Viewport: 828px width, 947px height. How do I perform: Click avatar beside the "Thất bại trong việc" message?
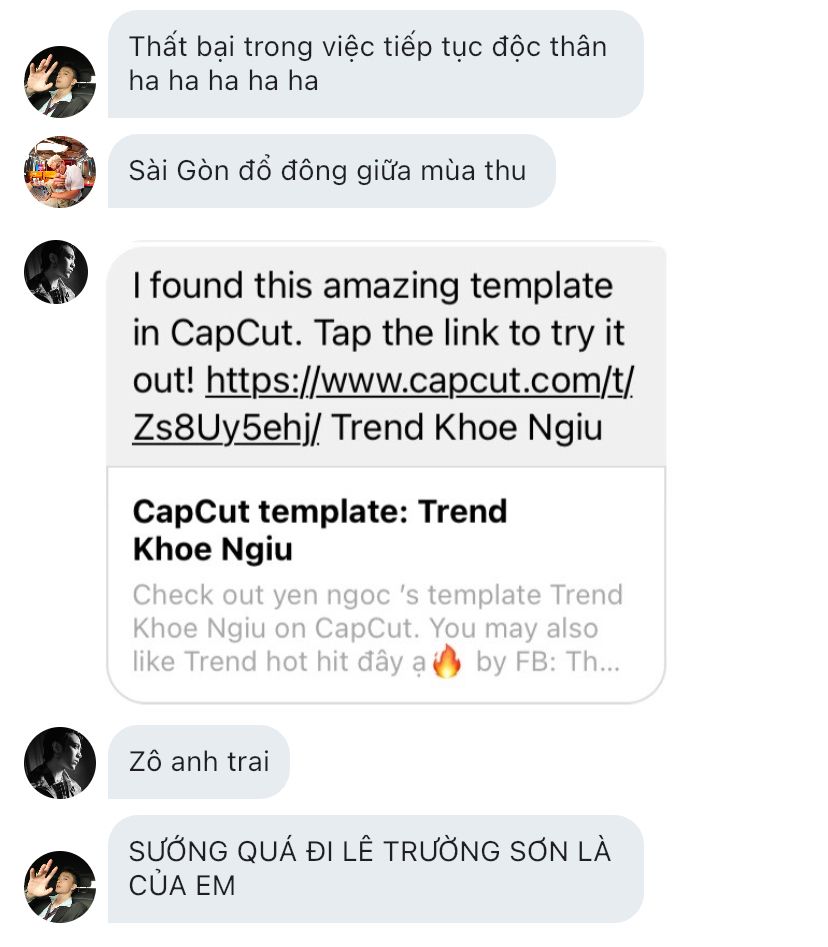(59, 82)
